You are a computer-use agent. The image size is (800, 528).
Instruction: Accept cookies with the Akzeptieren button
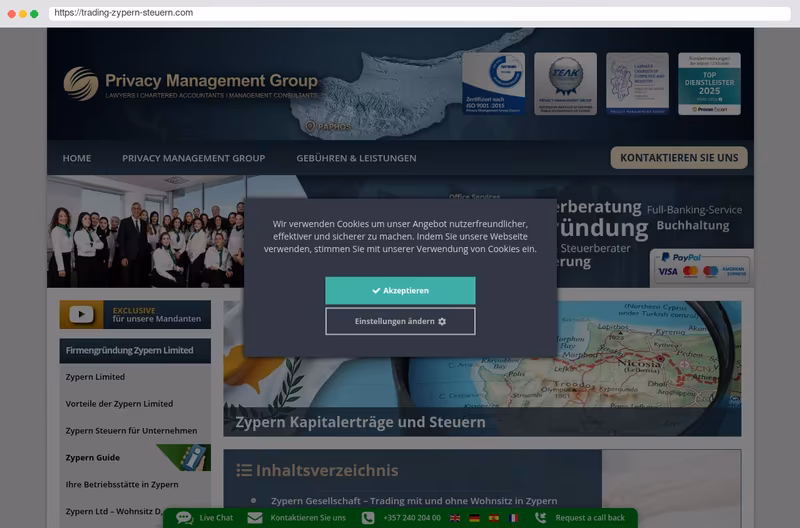[400, 290]
